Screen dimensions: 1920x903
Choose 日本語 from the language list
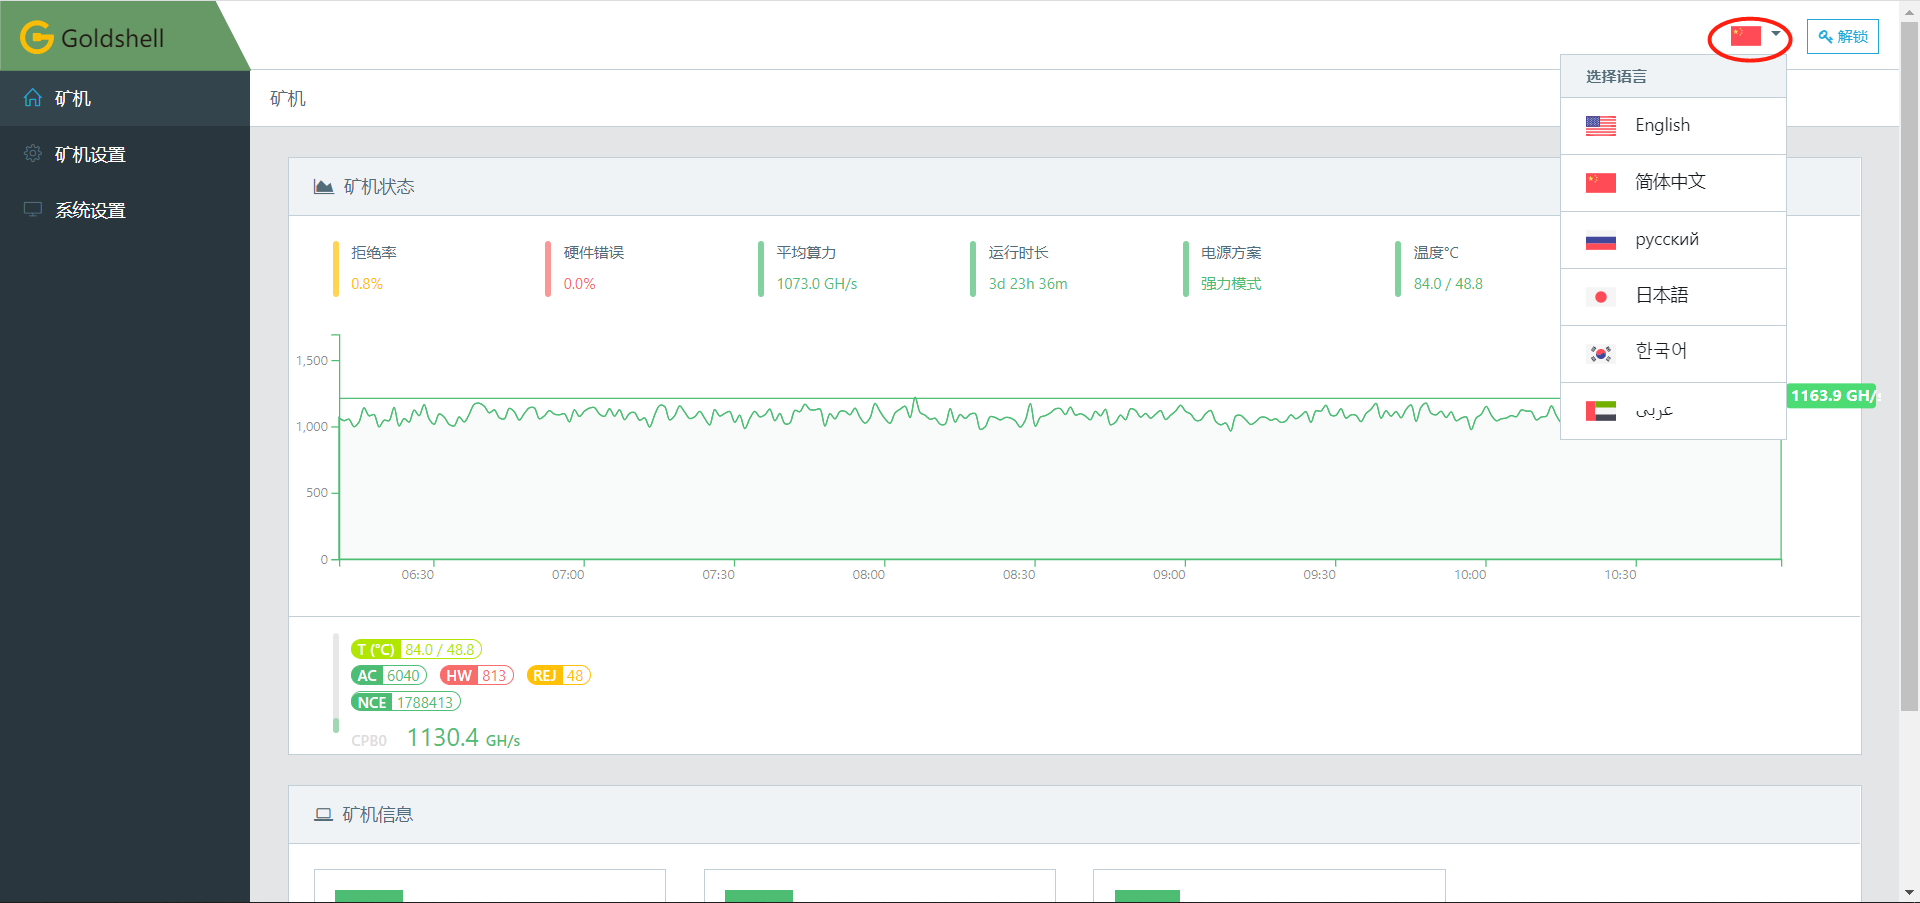(1661, 296)
